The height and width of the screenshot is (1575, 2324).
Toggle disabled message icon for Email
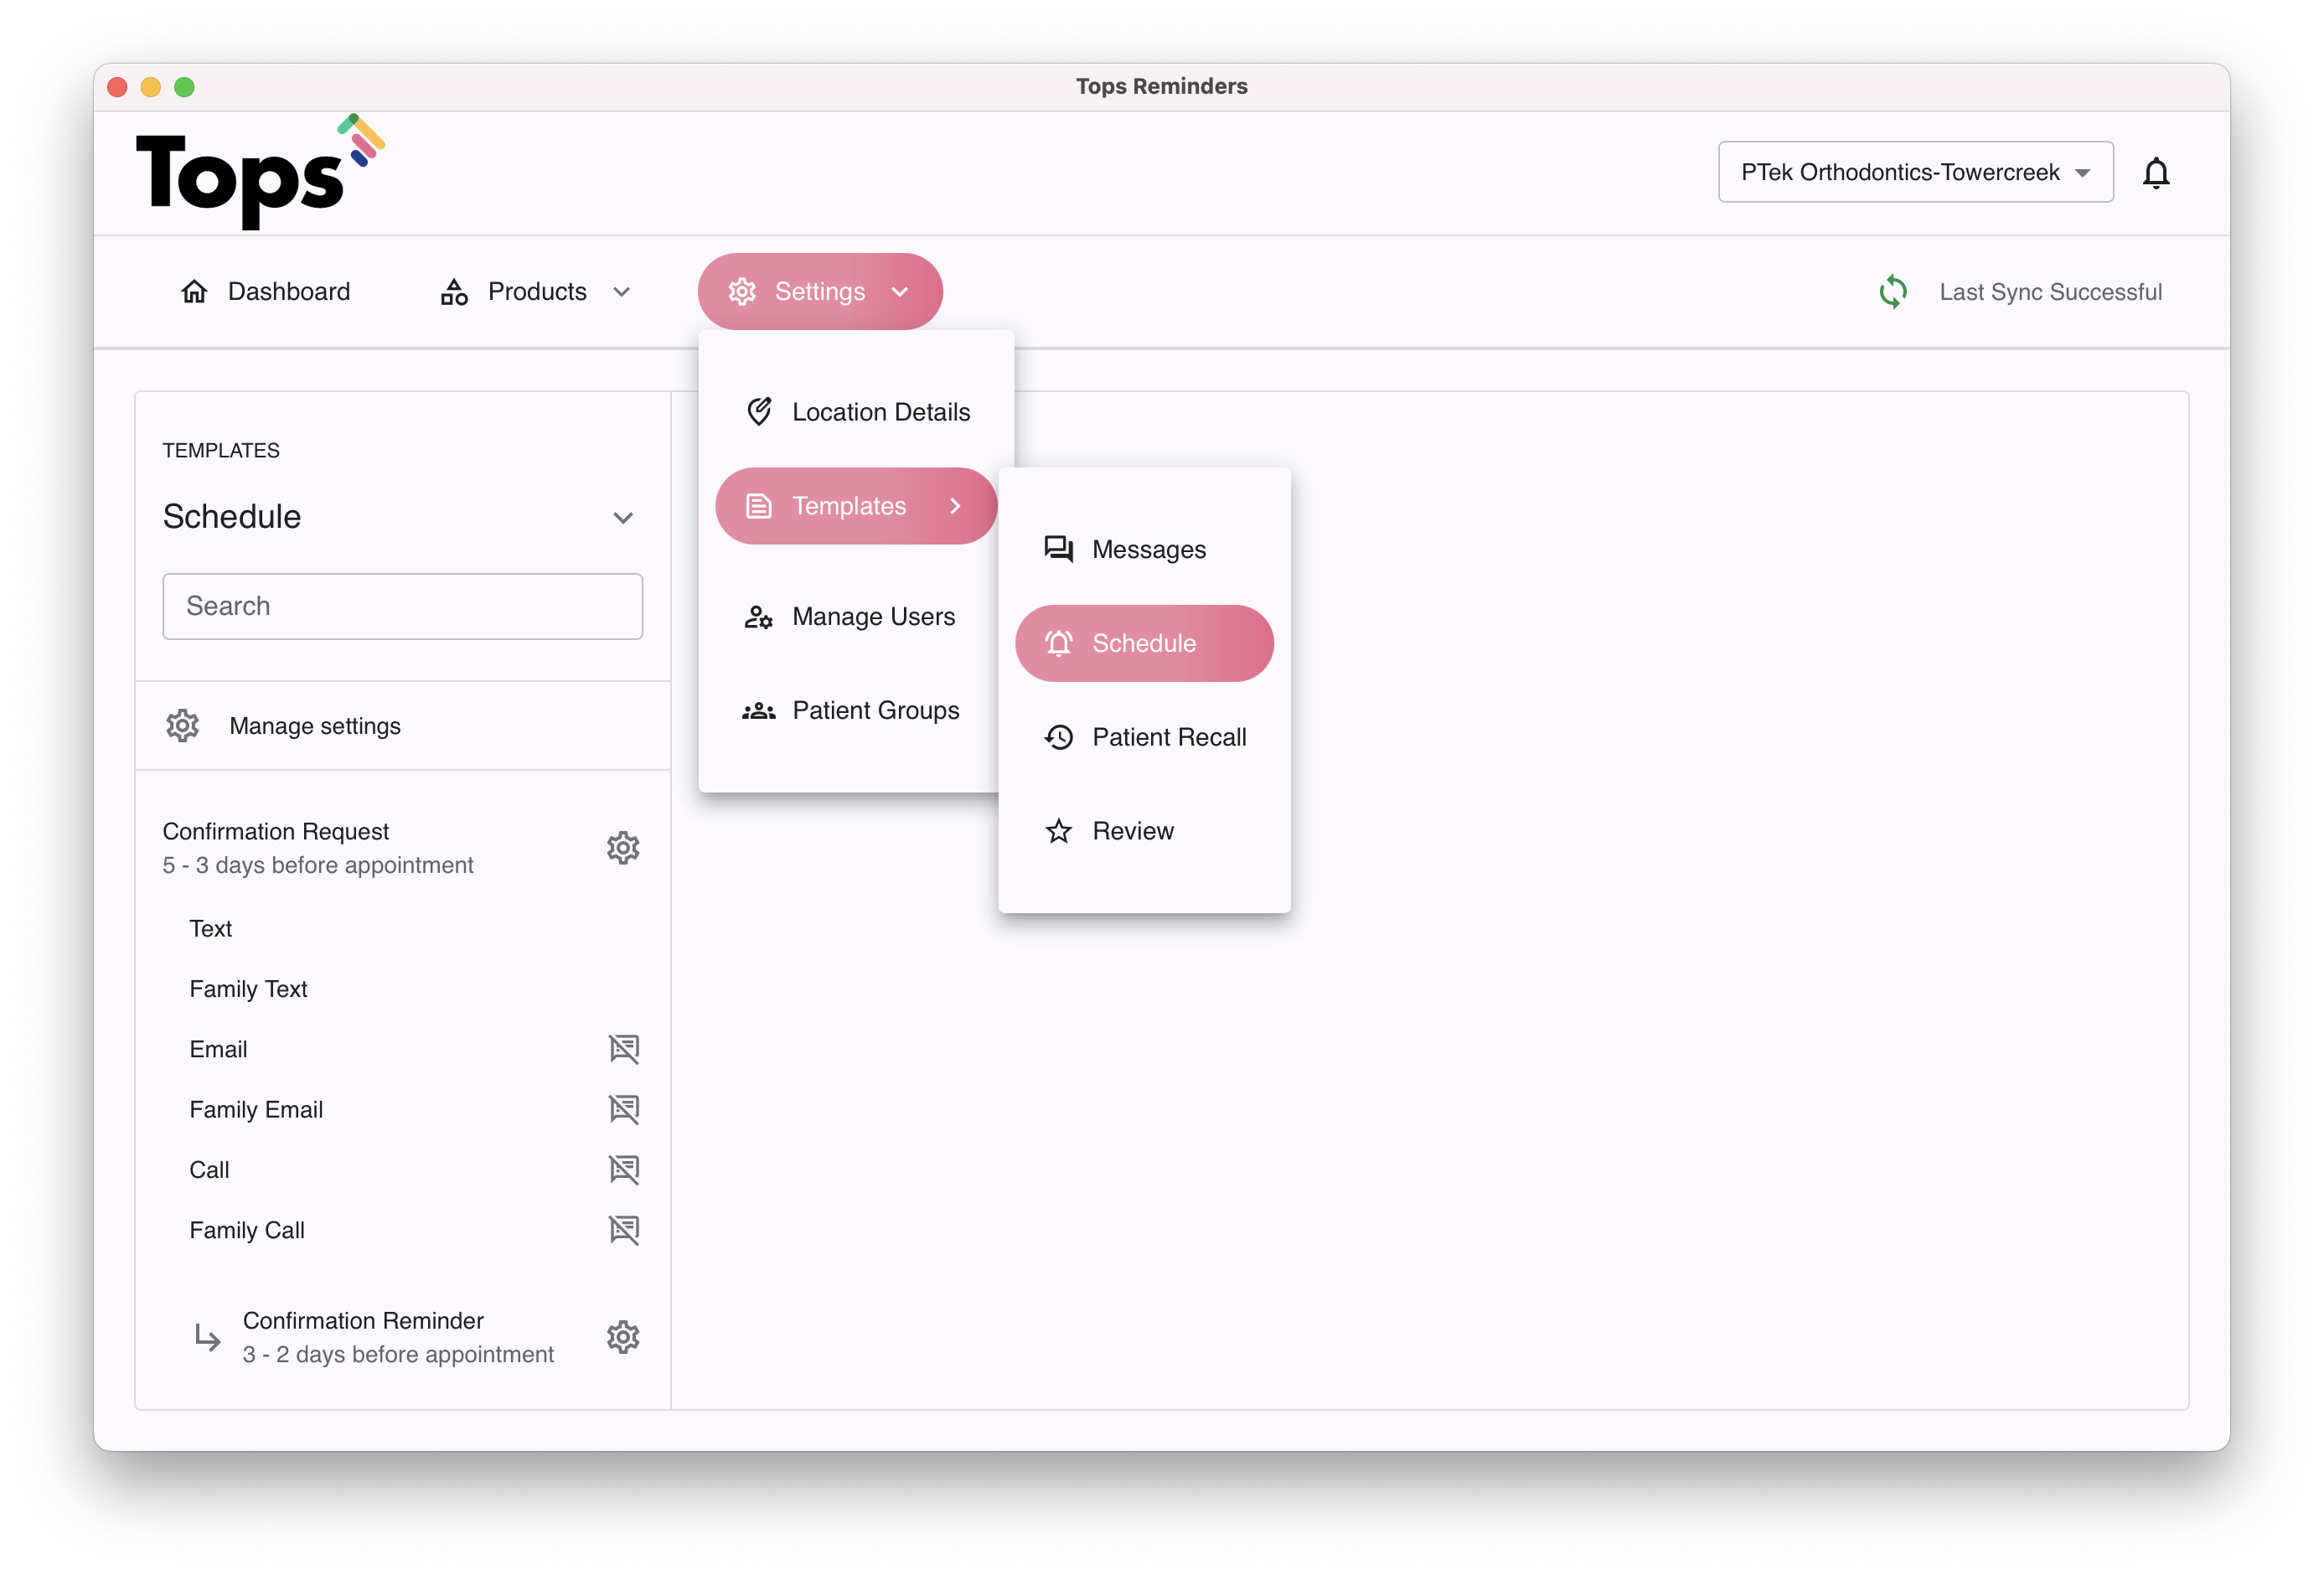(623, 1049)
